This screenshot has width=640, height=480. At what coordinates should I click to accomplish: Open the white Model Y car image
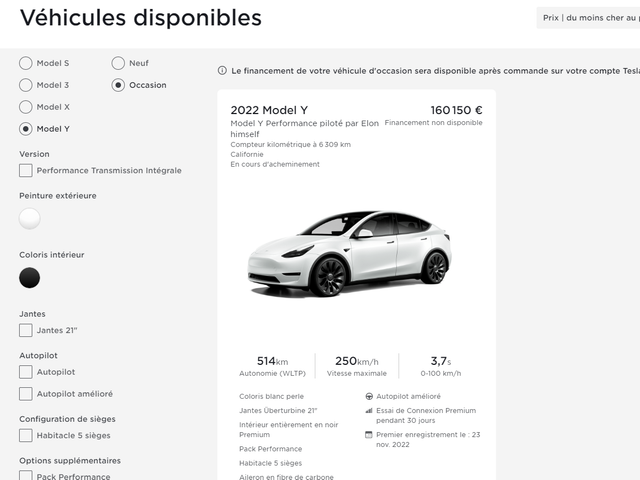349,253
